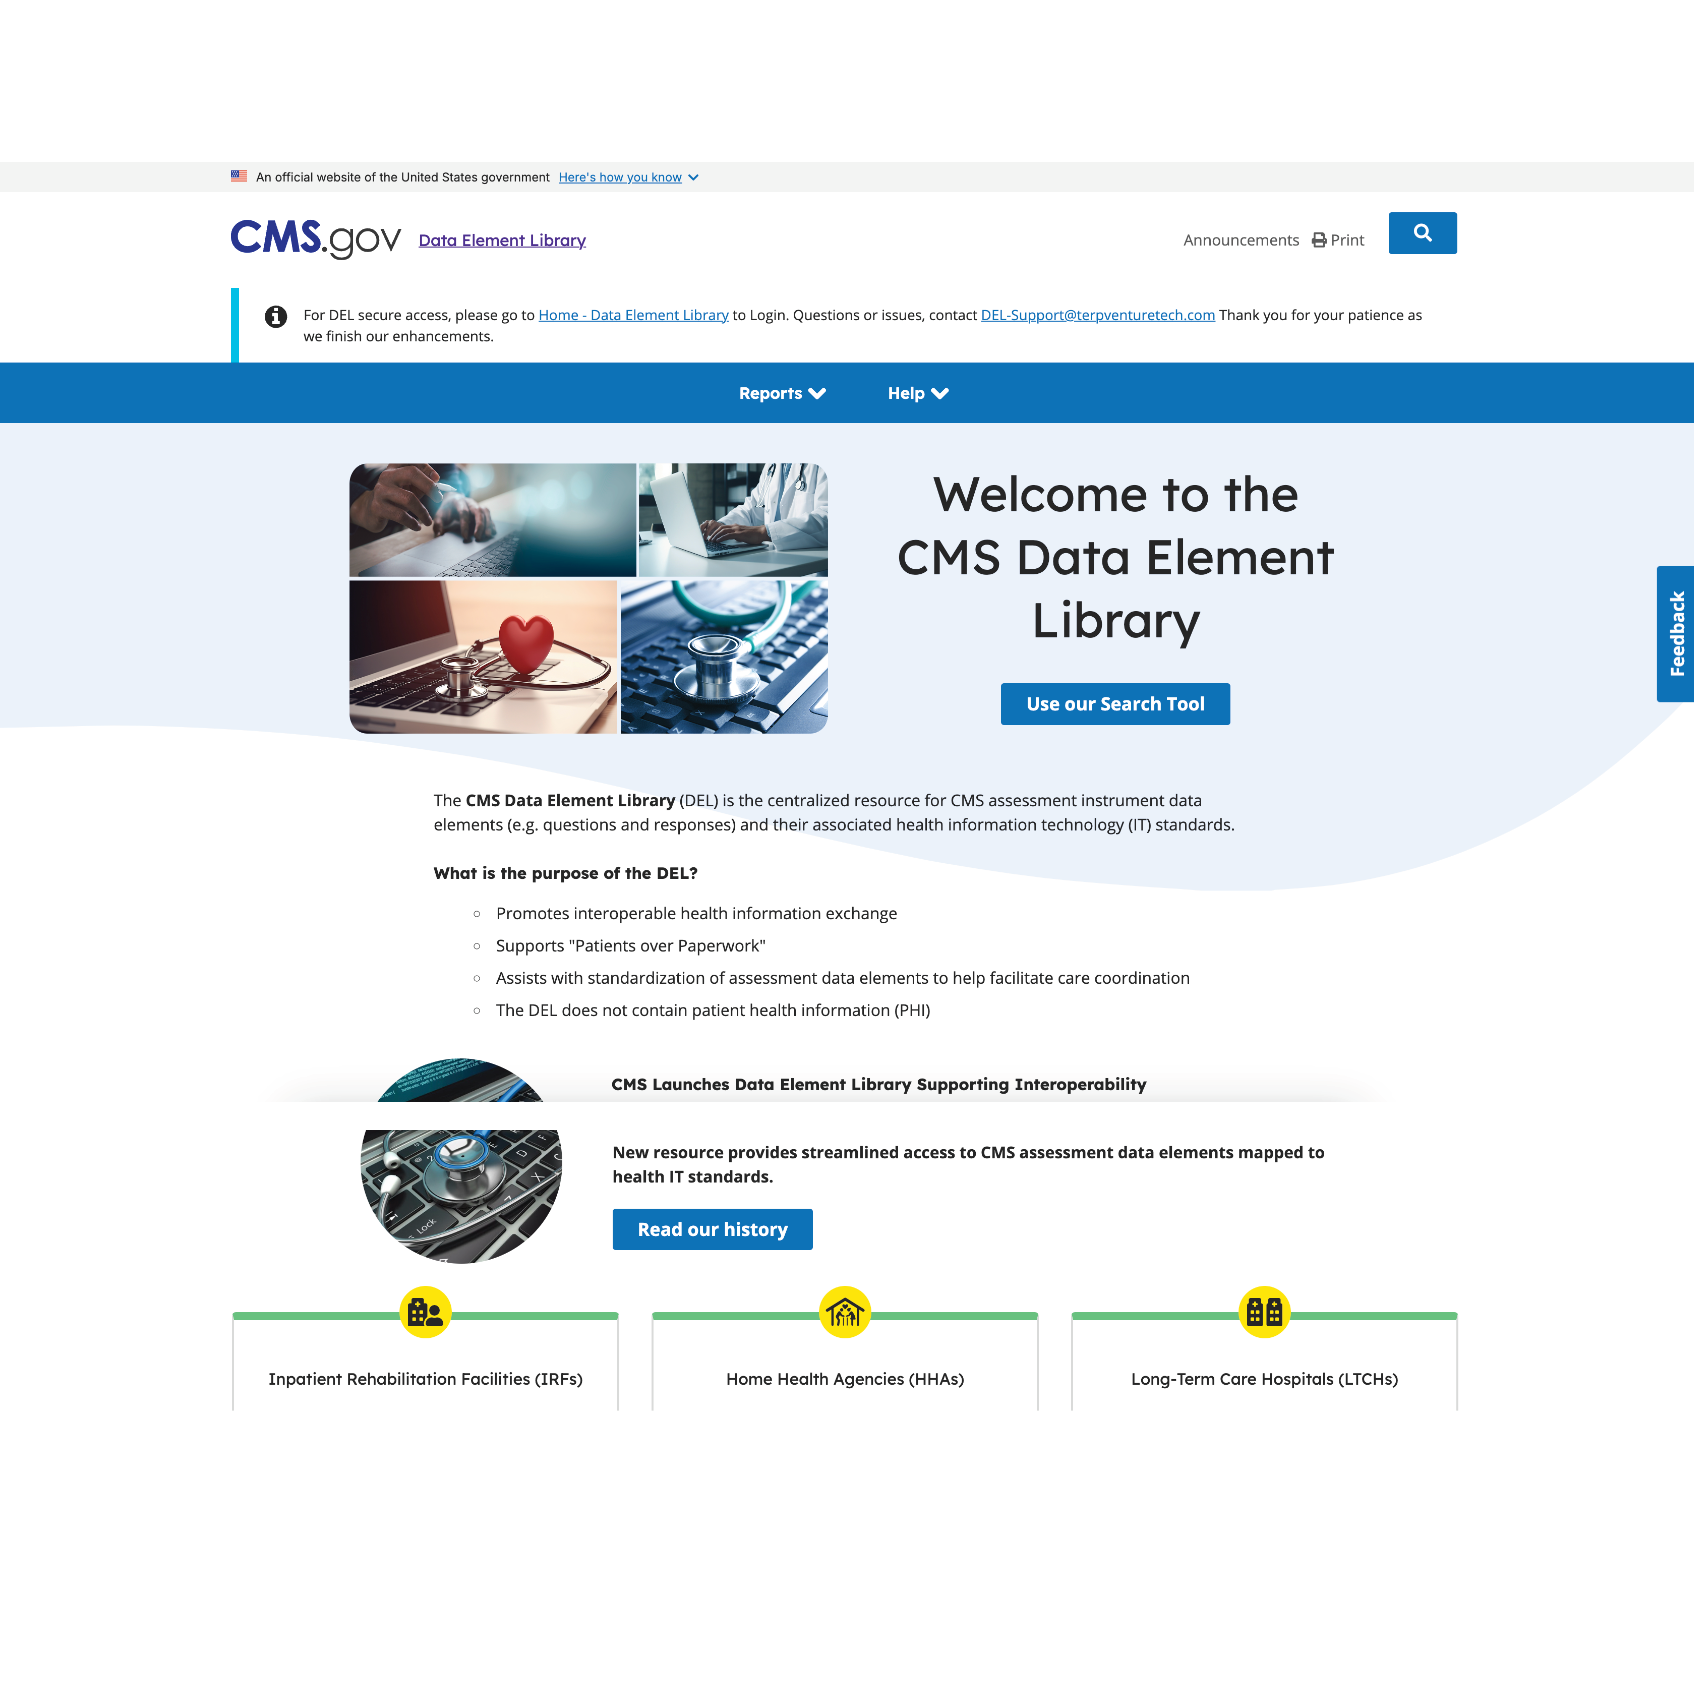Follow the Home - Data Element Library link
1694x1694 pixels.
[633, 315]
